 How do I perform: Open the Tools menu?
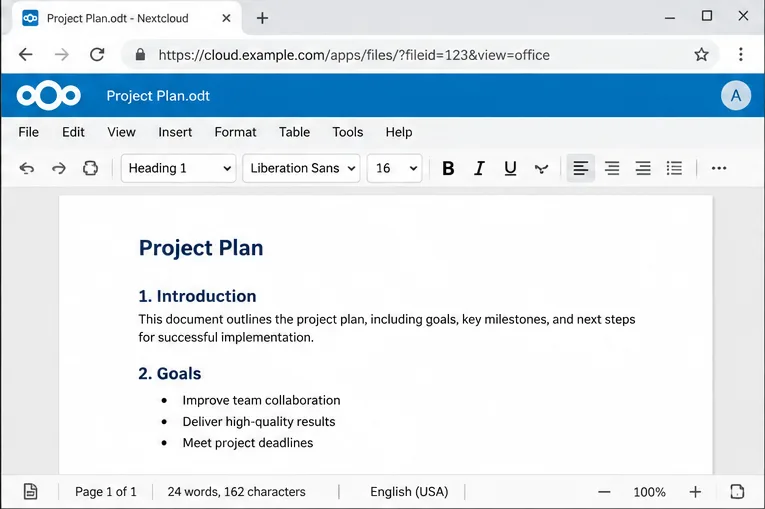coord(348,132)
